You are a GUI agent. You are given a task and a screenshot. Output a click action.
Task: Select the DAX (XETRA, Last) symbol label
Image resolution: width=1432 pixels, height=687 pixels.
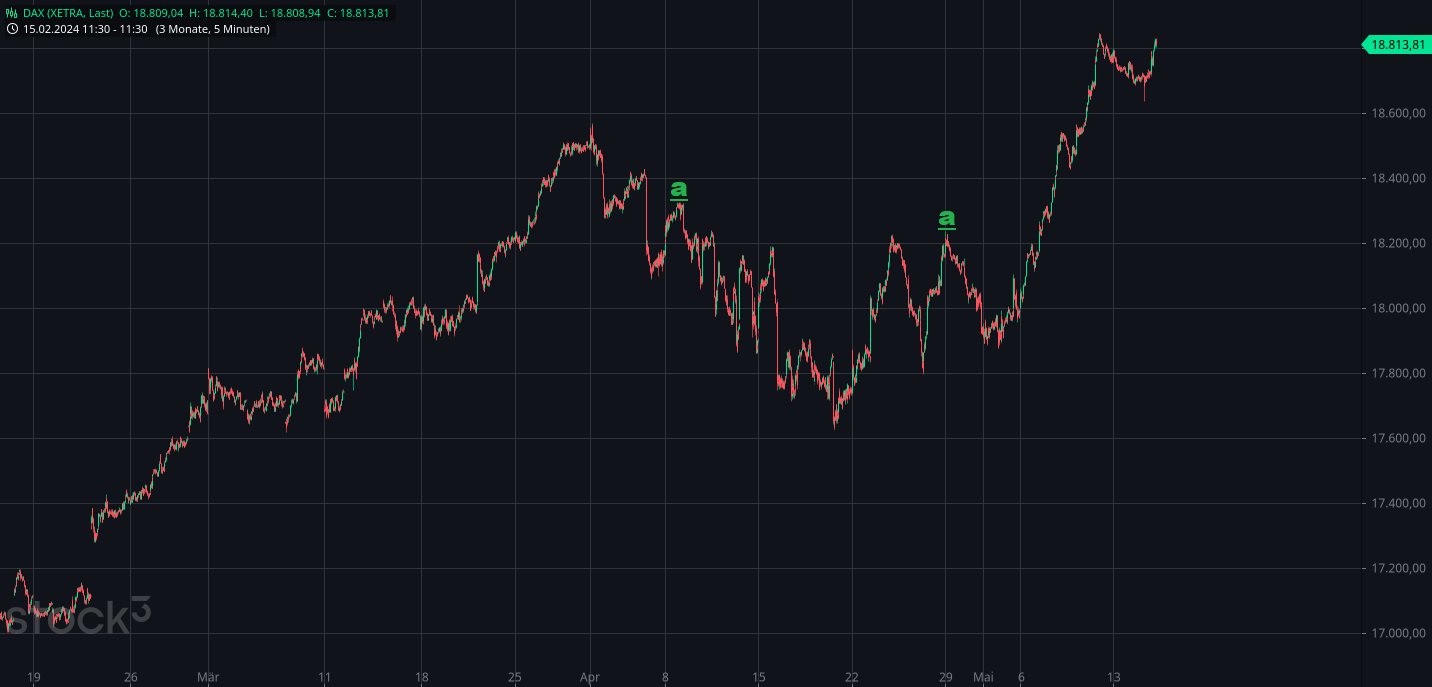coord(68,13)
